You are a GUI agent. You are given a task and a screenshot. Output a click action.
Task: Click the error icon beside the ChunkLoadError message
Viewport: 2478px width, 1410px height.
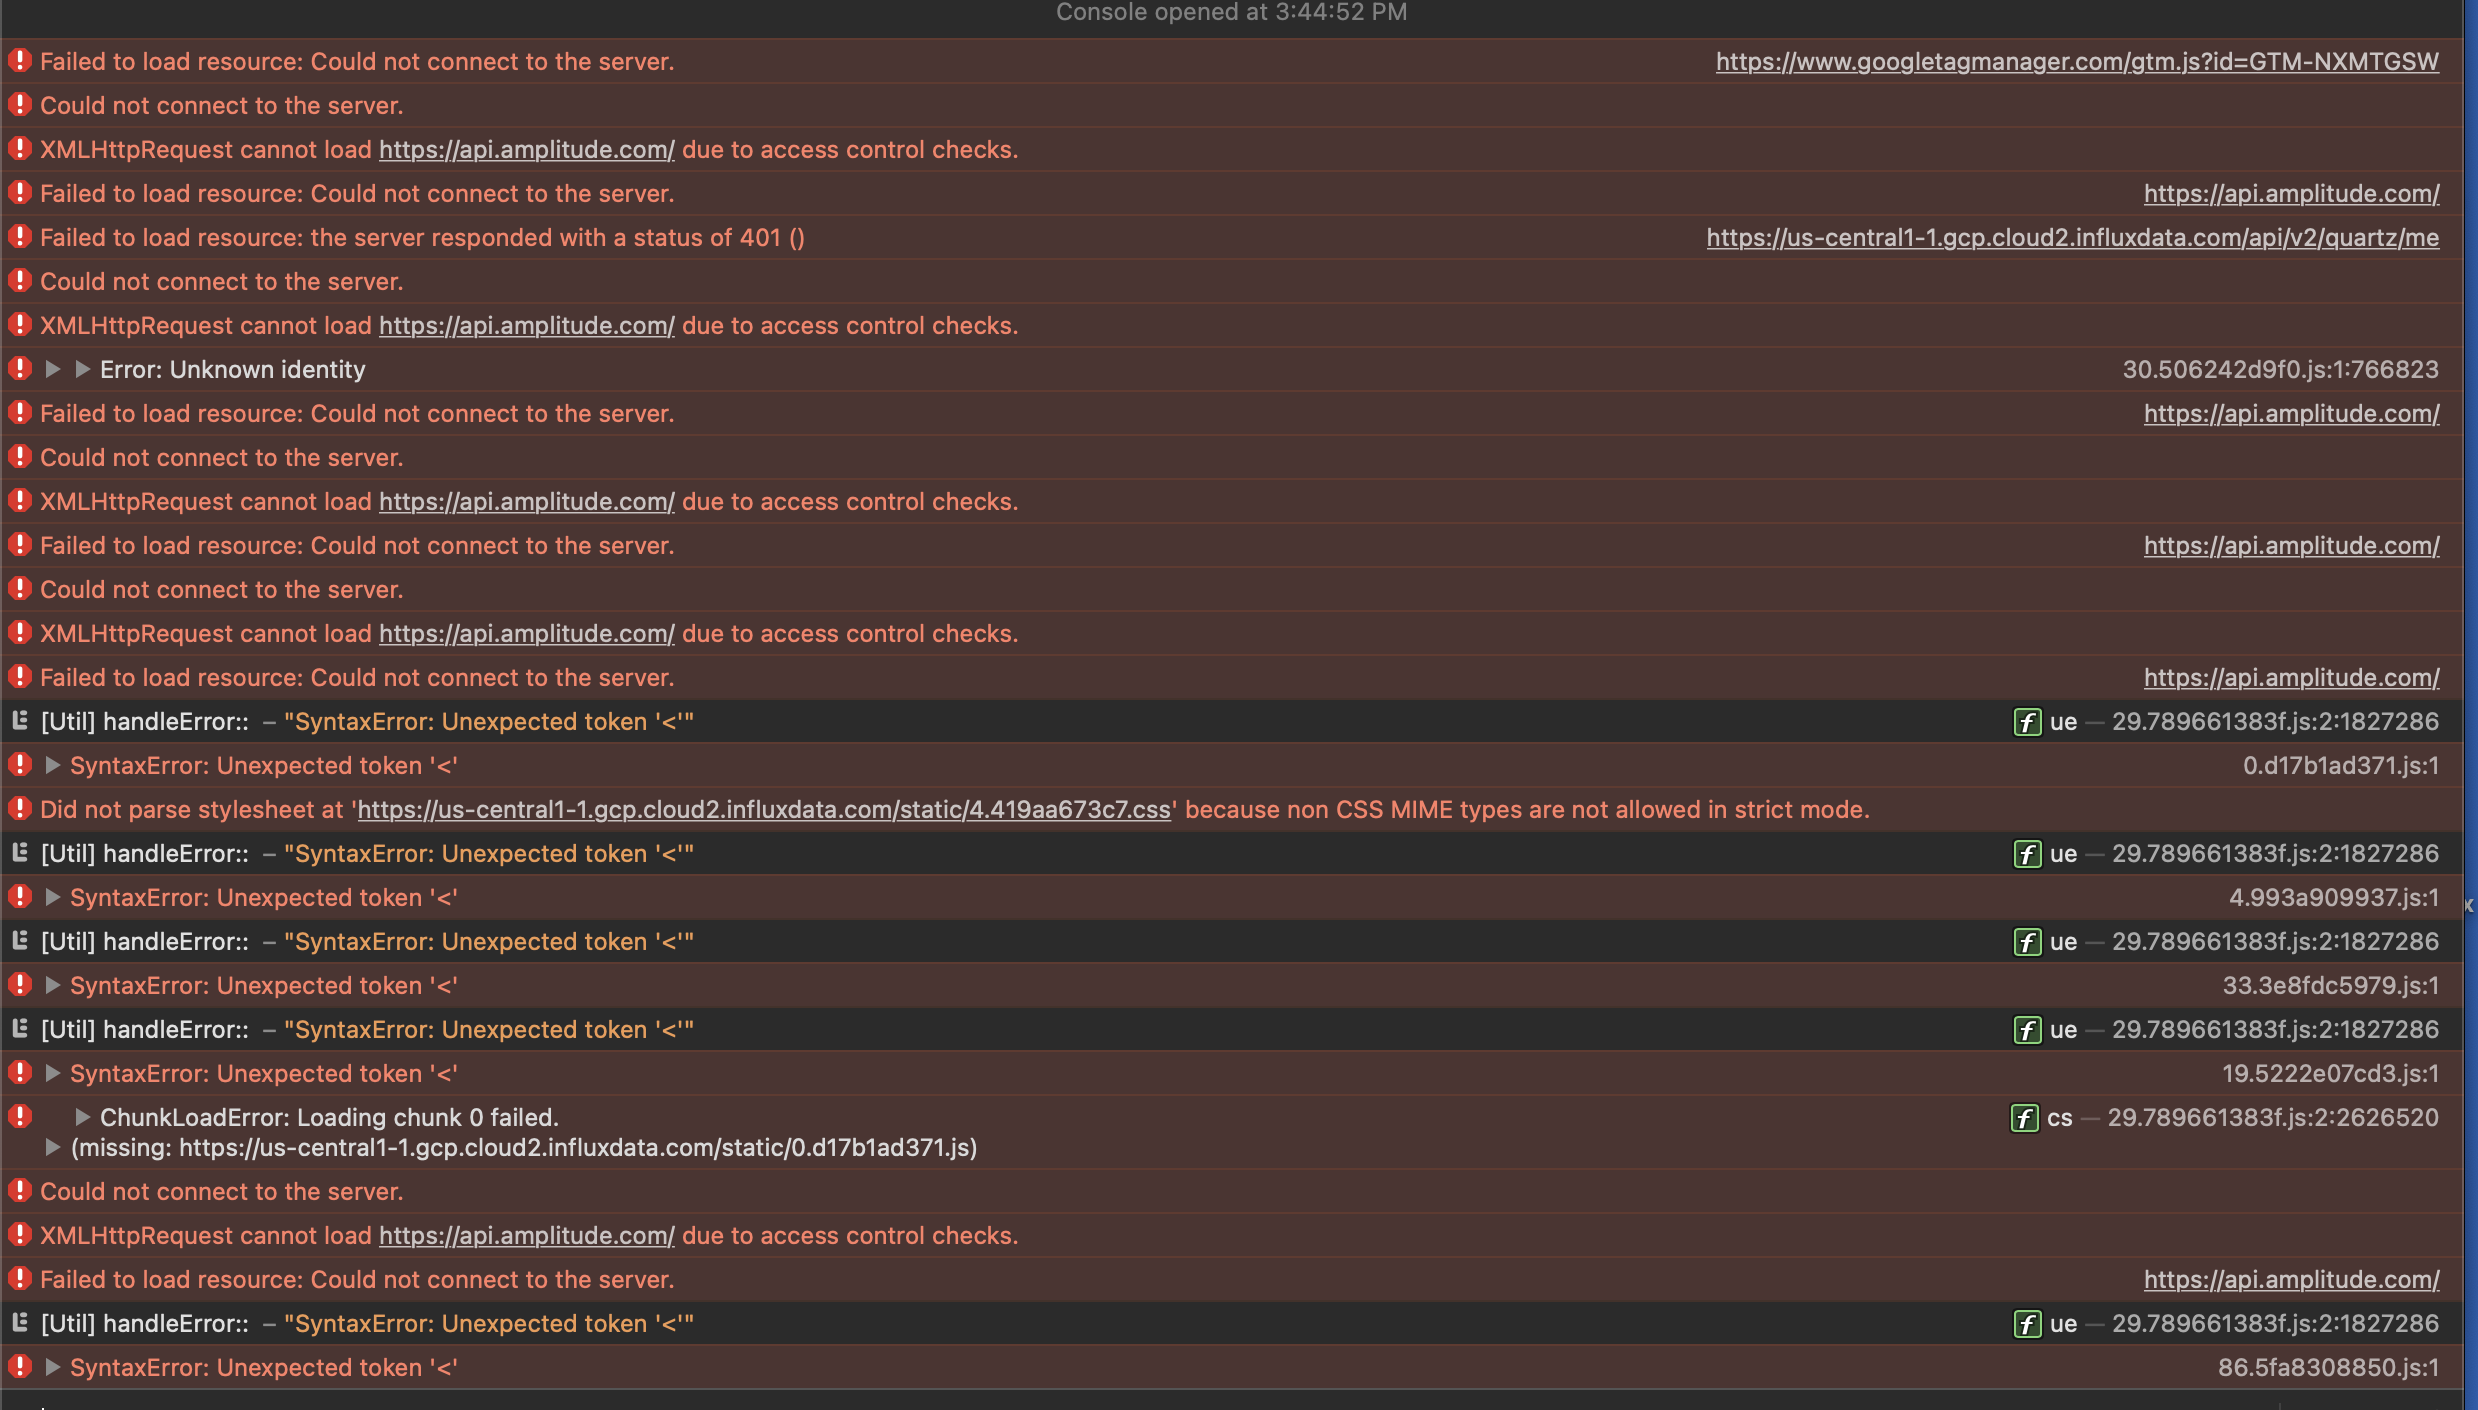[20, 1117]
